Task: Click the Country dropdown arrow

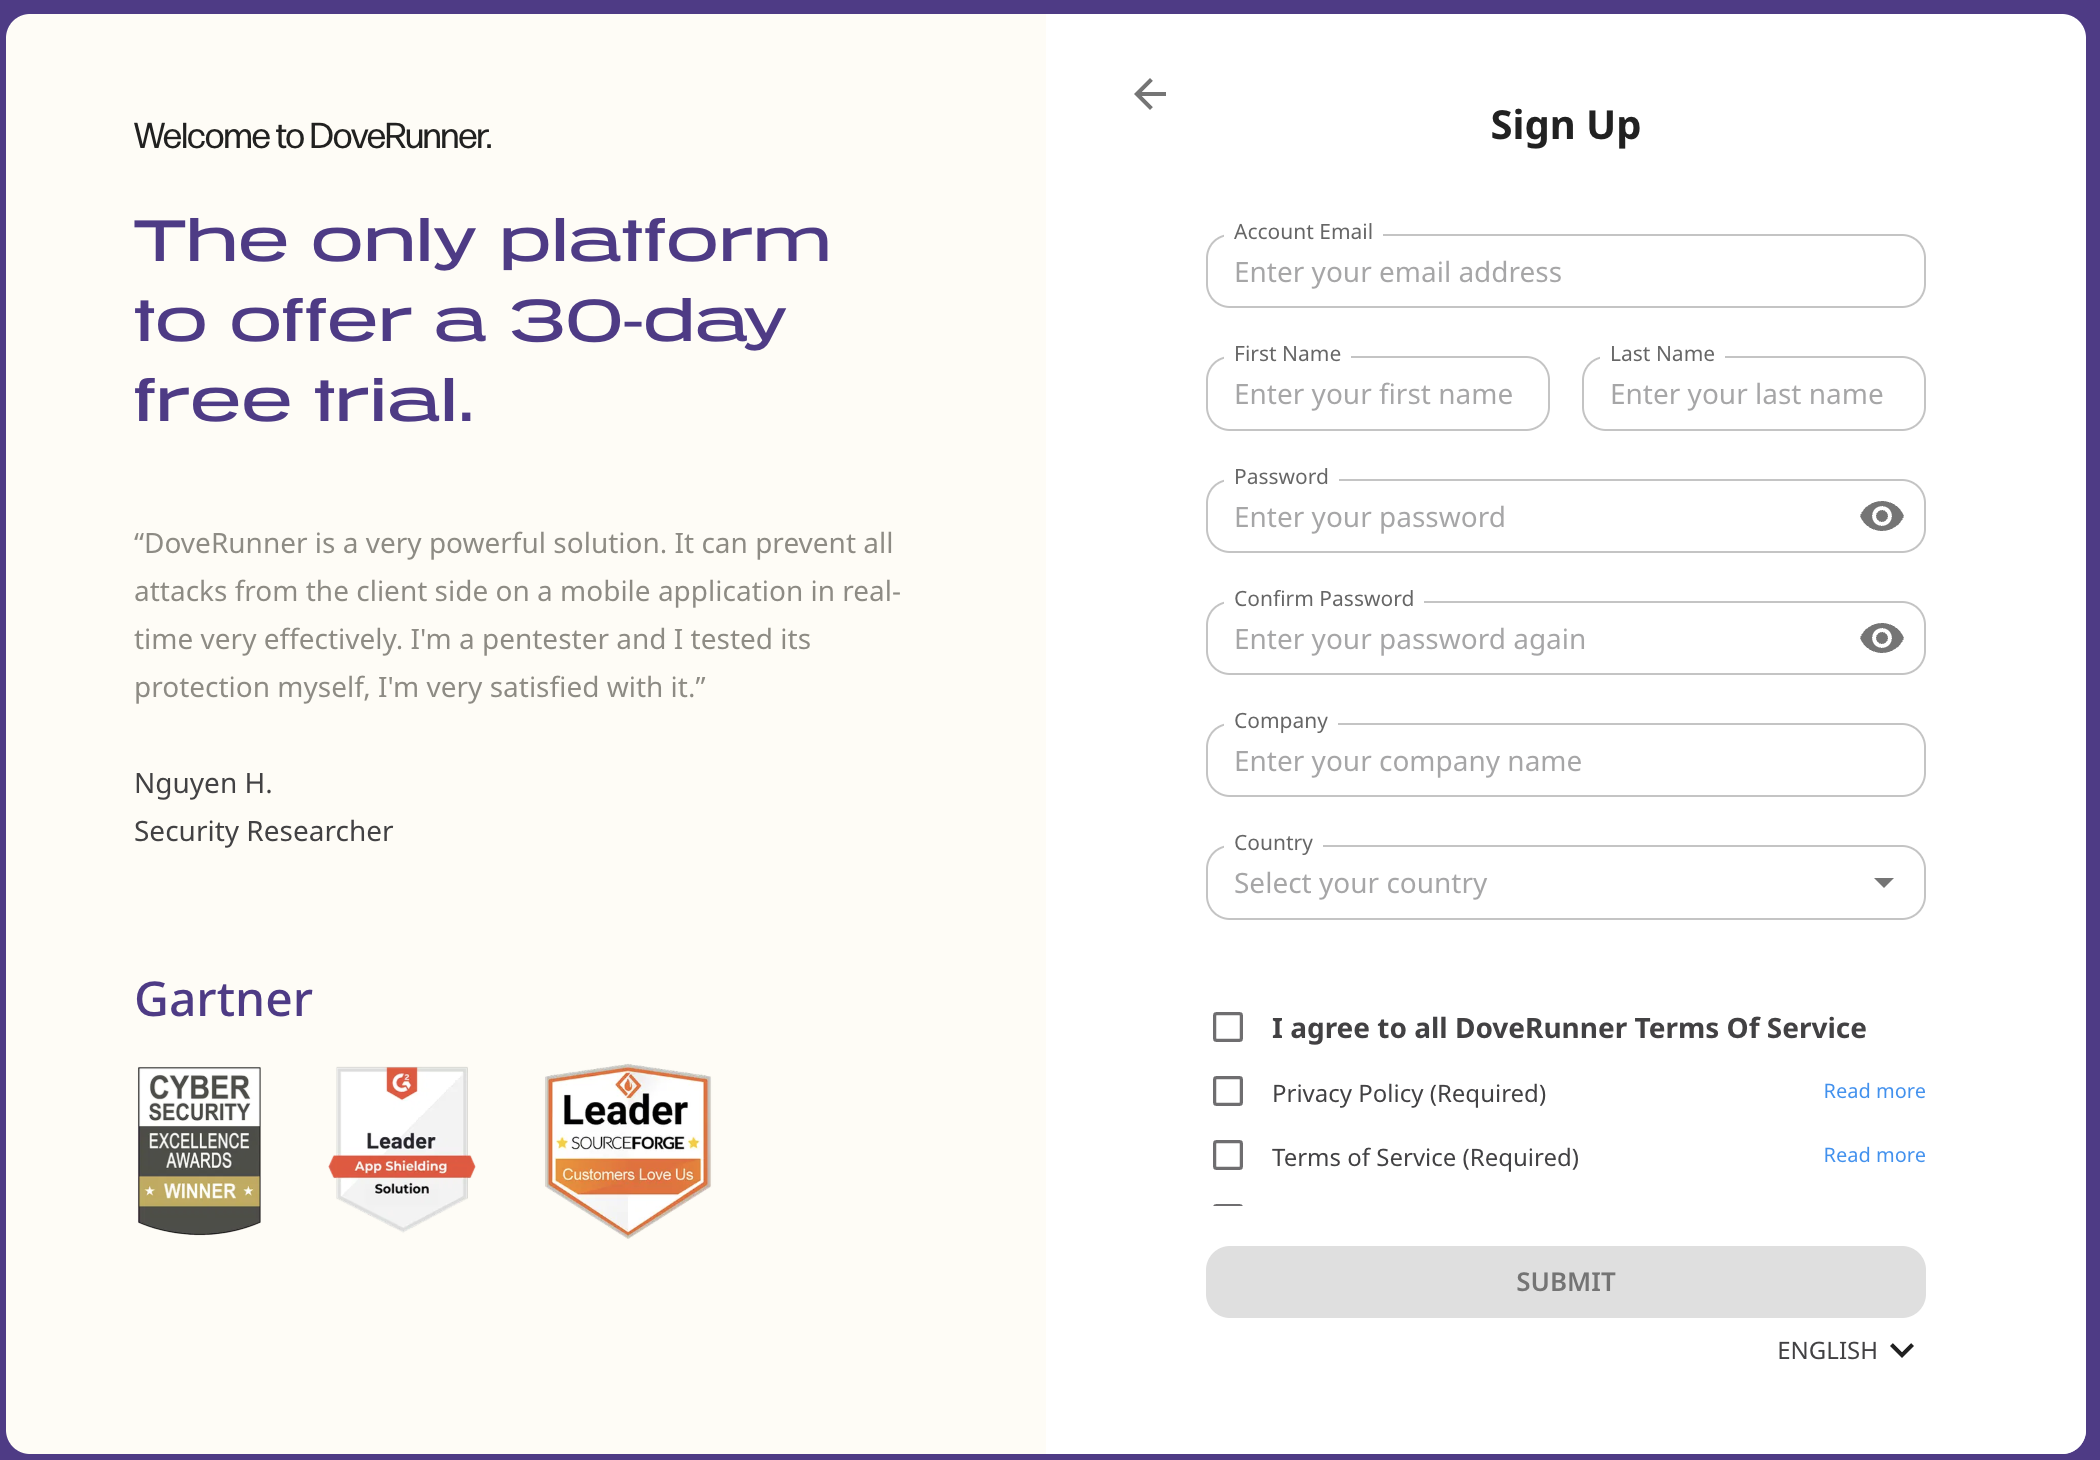Action: (1883, 882)
